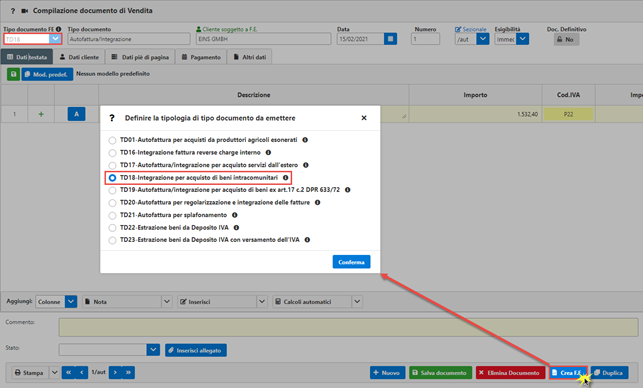Select TD23 Estrazione con versamento dell'IVA
The width and height of the screenshot is (643, 388).
[112, 240]
